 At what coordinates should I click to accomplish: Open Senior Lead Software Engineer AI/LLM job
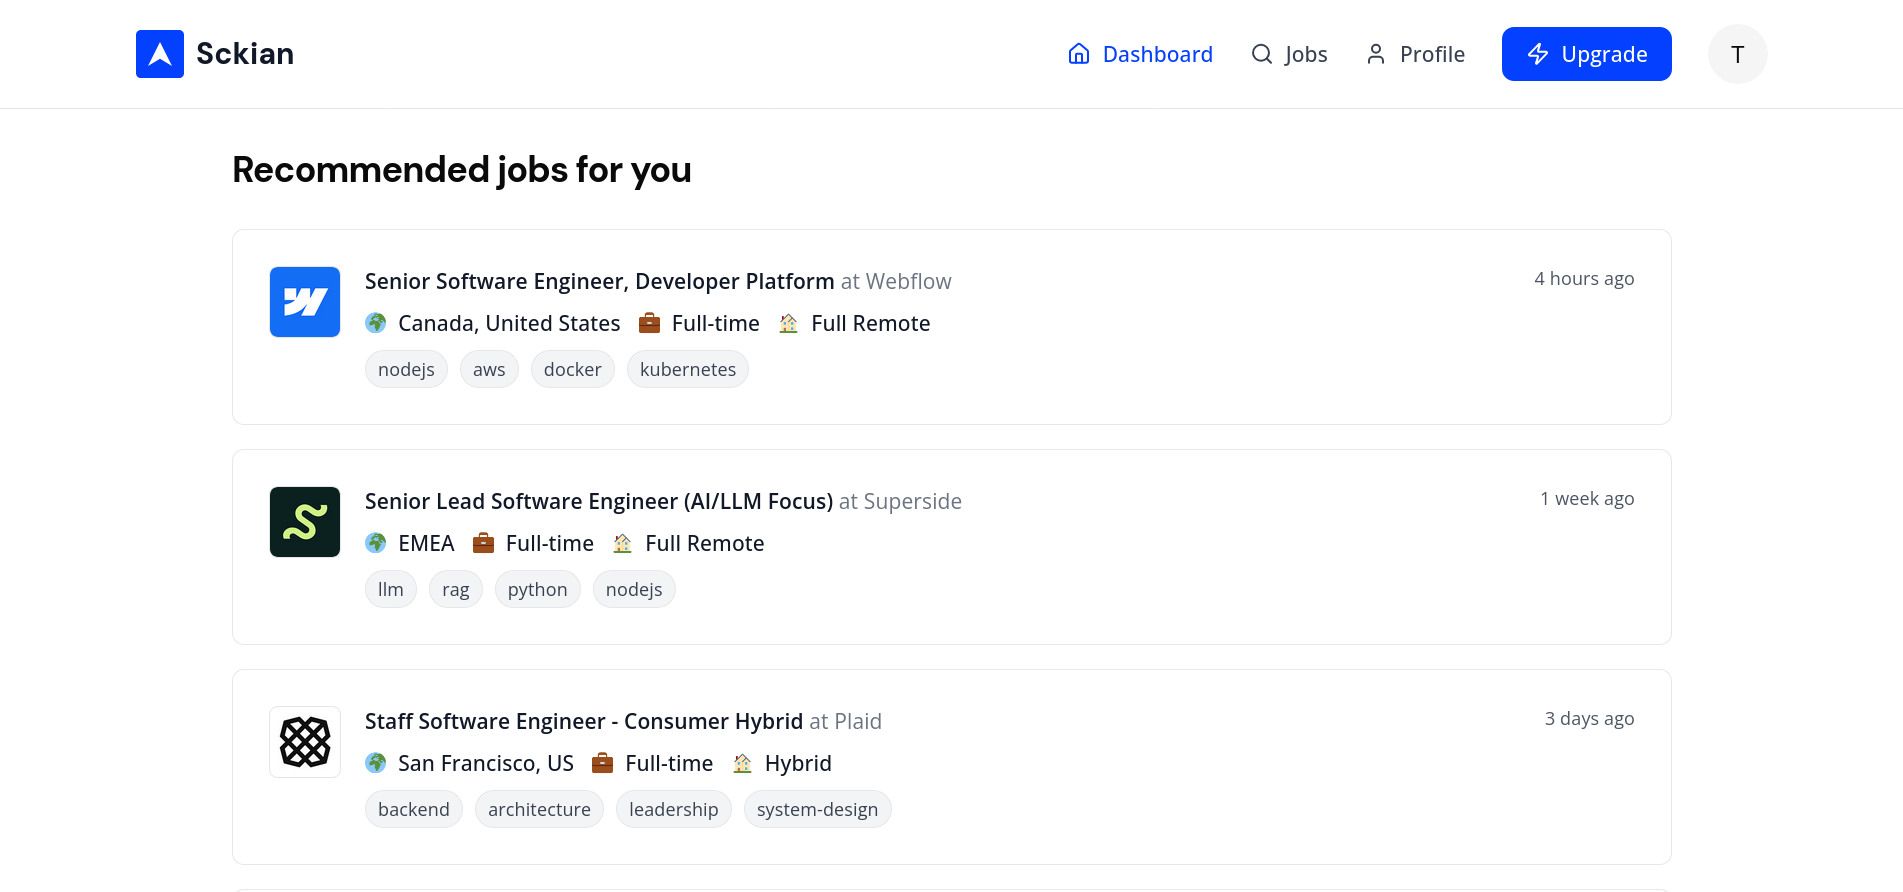click(599, 501)
